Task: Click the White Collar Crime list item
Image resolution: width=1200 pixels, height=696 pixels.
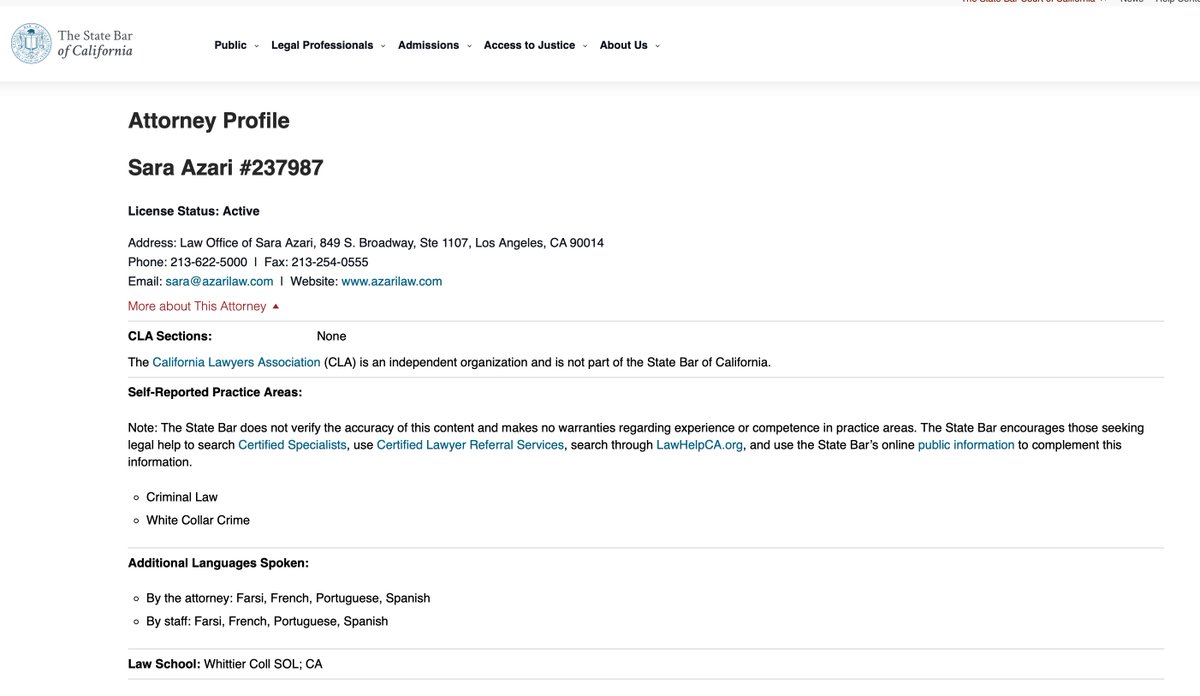Action: coord(198,520)
